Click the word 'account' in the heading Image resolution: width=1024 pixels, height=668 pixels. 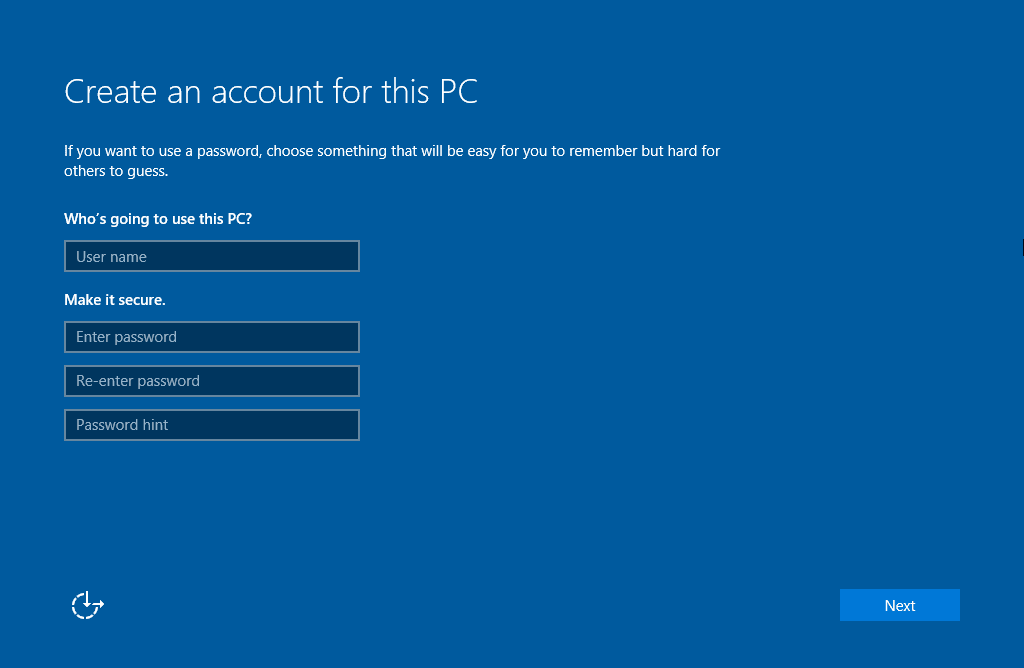tap(269, 92)
